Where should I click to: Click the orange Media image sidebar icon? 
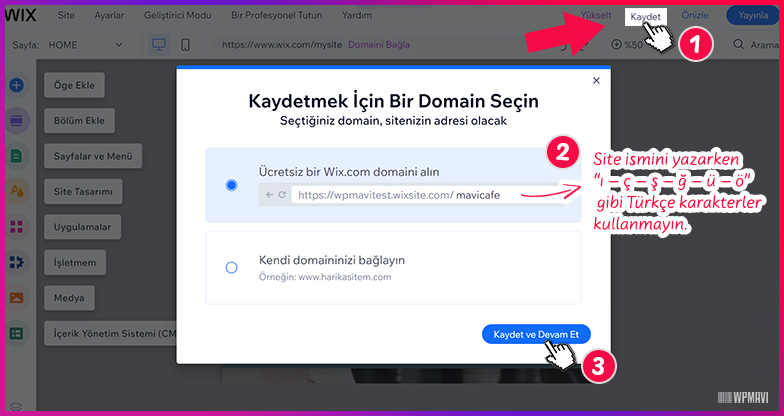coord(16,298)
